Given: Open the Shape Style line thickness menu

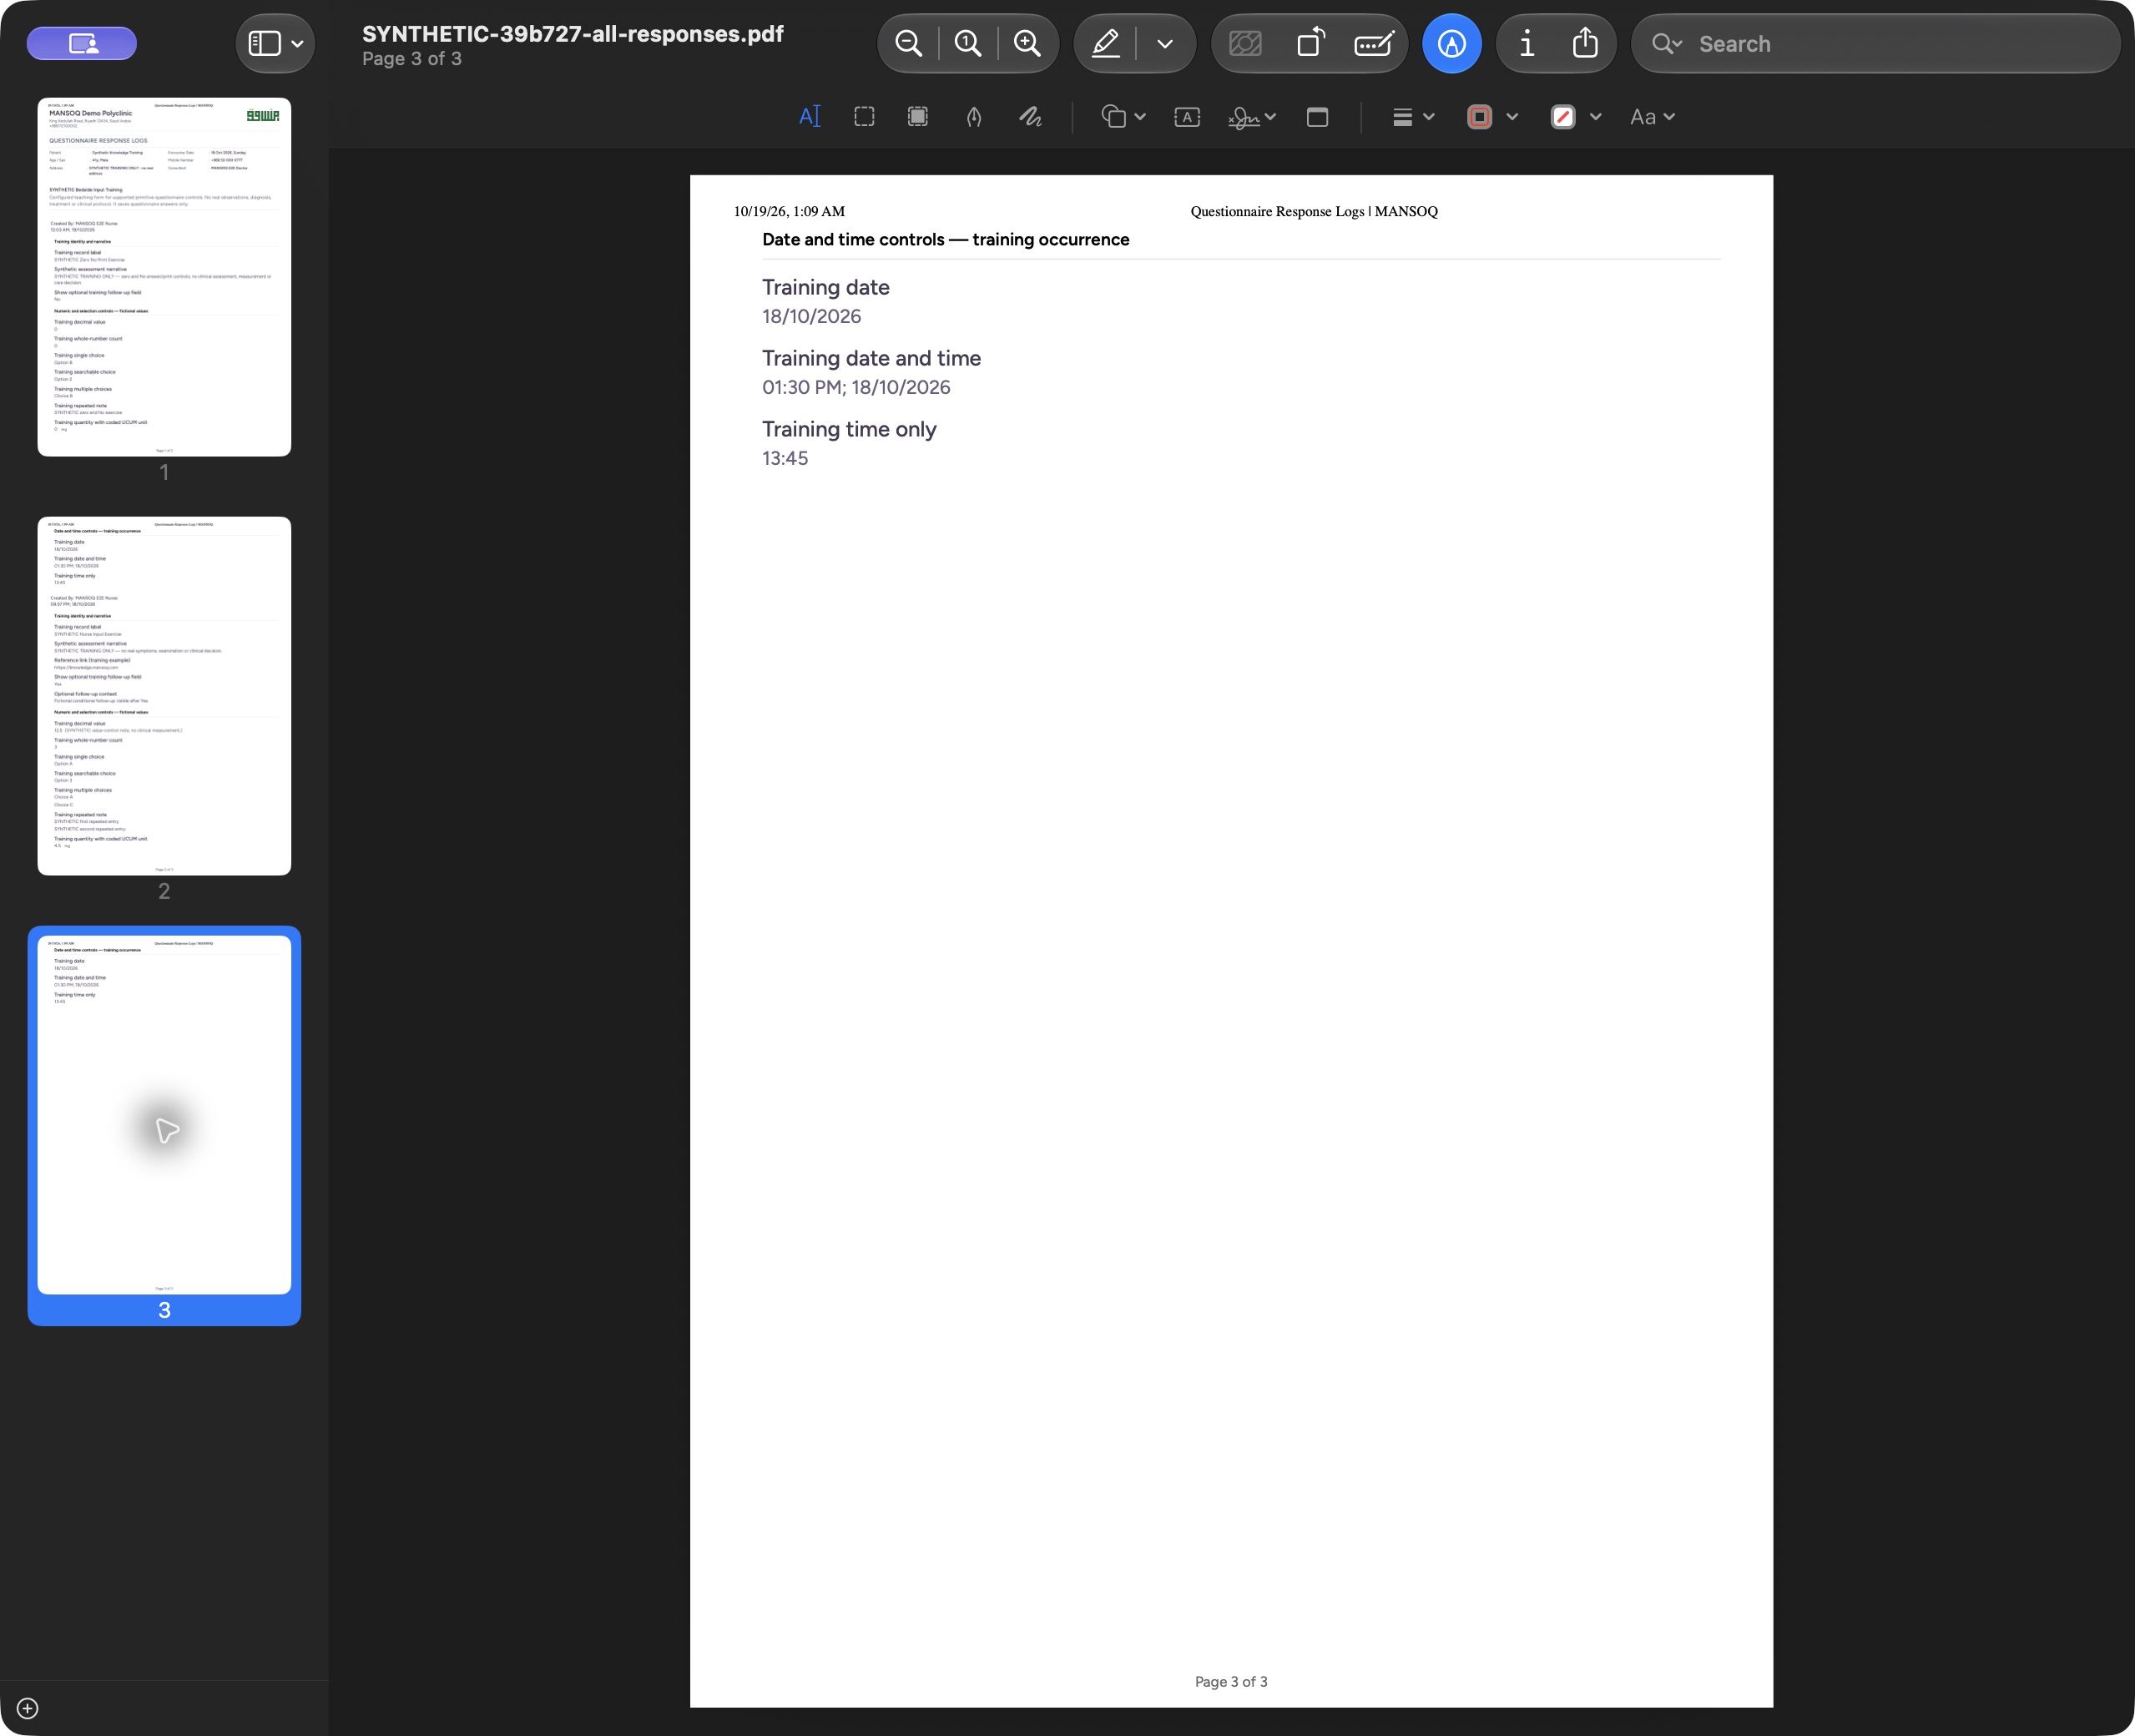Looking at the screenshot, I should tap(1413, 117).
